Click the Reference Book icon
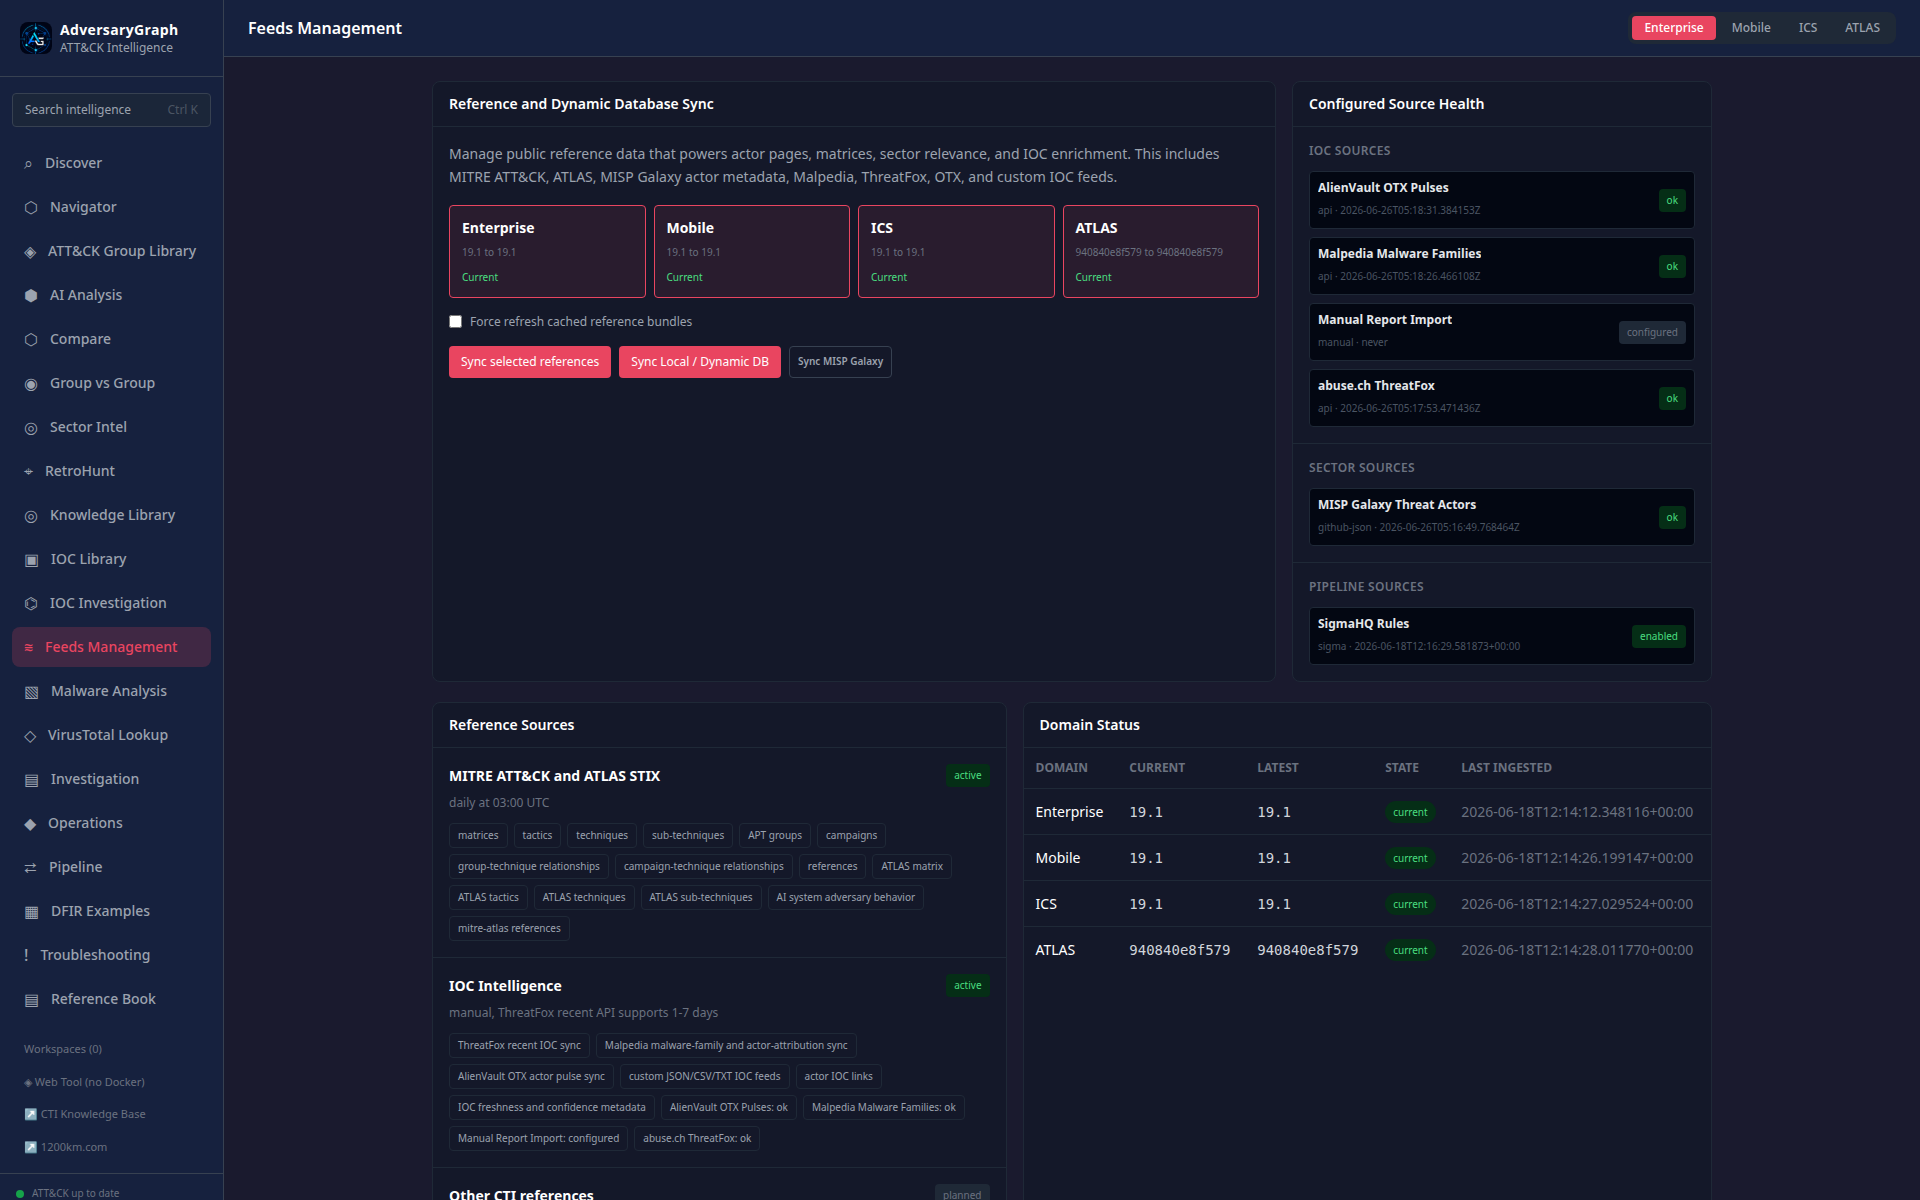Viewport: 1920px width, 1200px height. tap(31, 1000)
